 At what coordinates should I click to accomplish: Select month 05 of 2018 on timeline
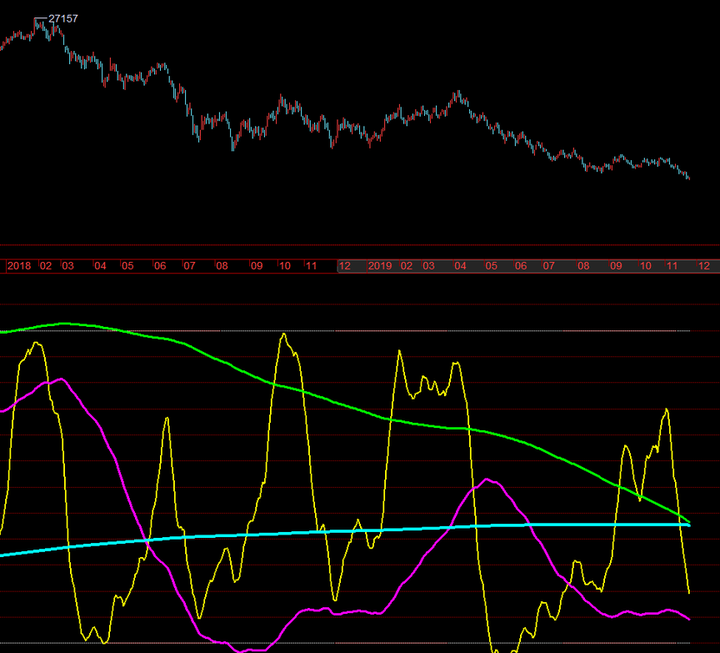[127, 266]
